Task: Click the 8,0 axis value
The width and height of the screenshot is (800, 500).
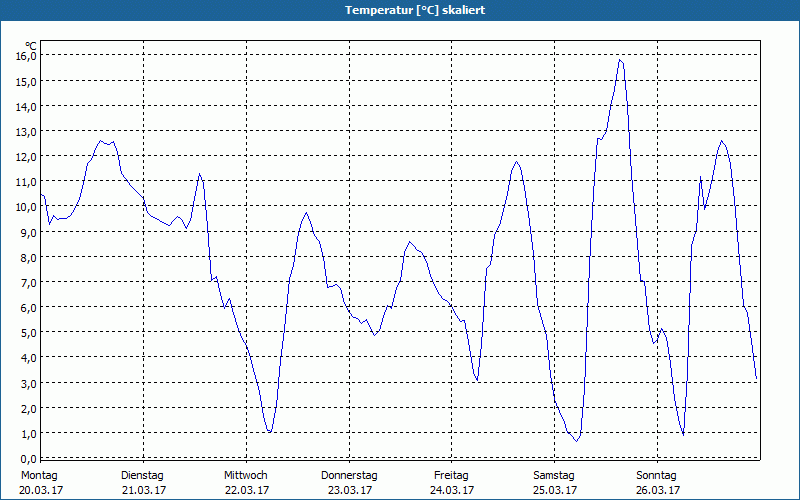Action: (x=29, y=258)
